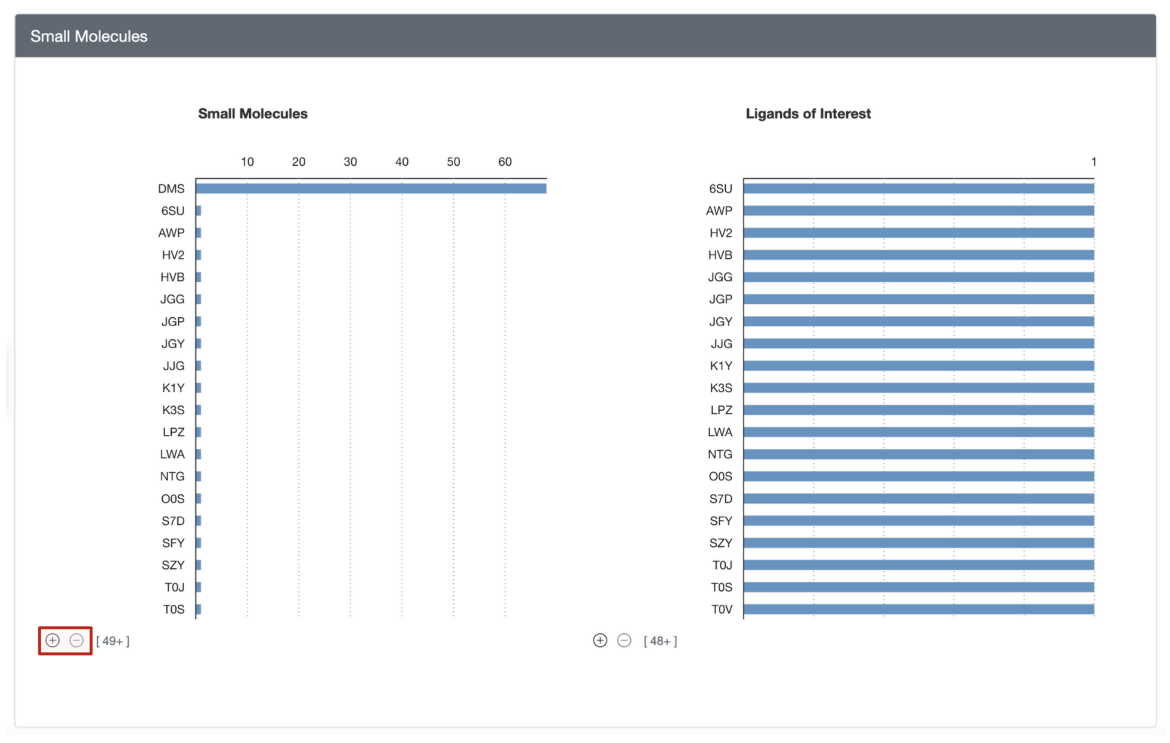The width and height of the screenshot is (1170, 743).
Task: Click the long DMS bar
Action: pyautogui.click(x=371, y=188)
